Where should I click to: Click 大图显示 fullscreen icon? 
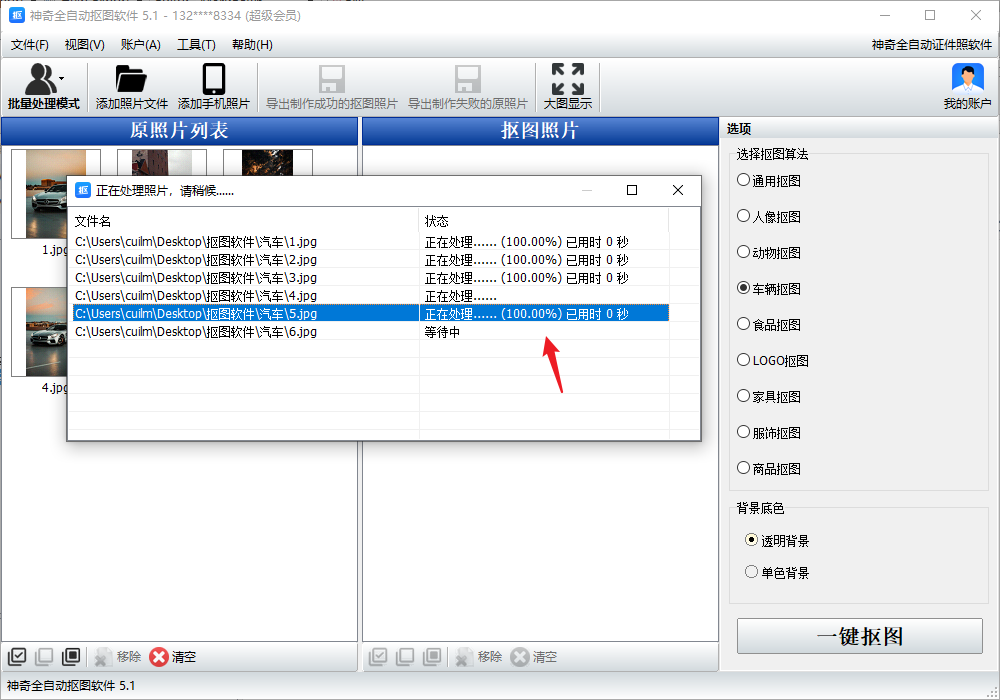[x=567, y=80]
